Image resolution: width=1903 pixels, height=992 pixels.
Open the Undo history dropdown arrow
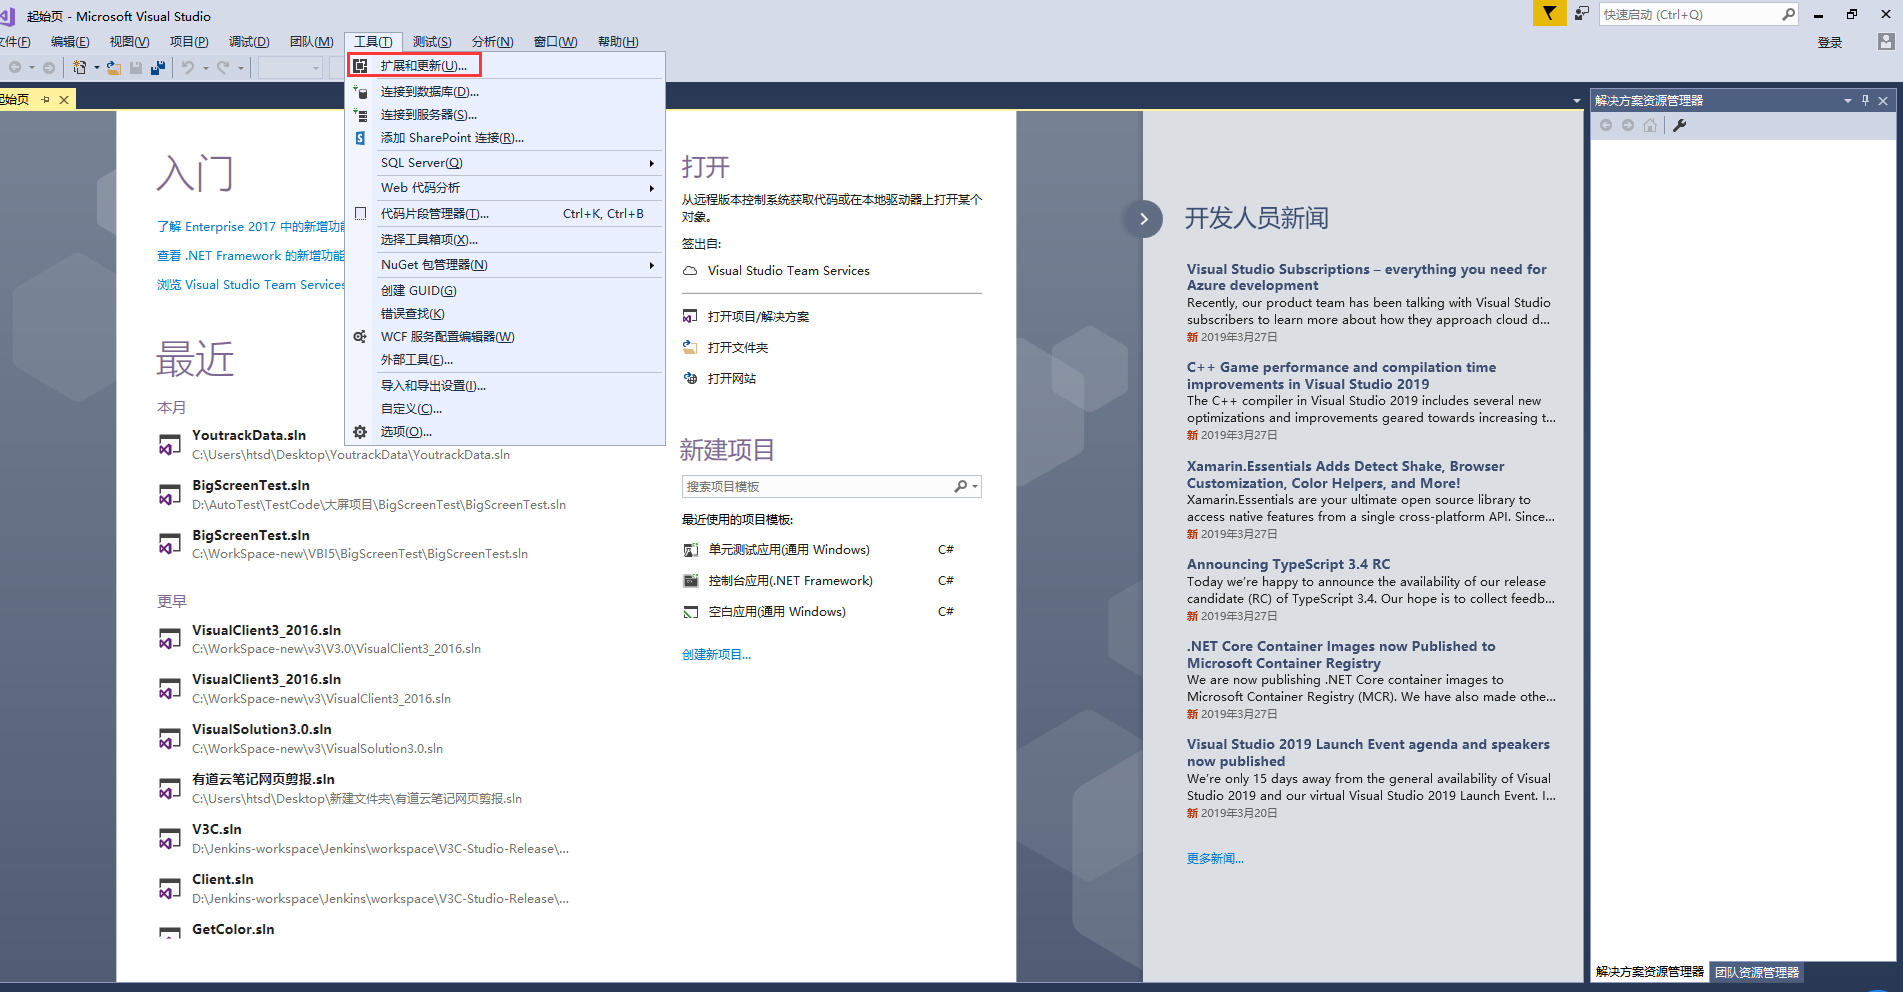point(205,68)
